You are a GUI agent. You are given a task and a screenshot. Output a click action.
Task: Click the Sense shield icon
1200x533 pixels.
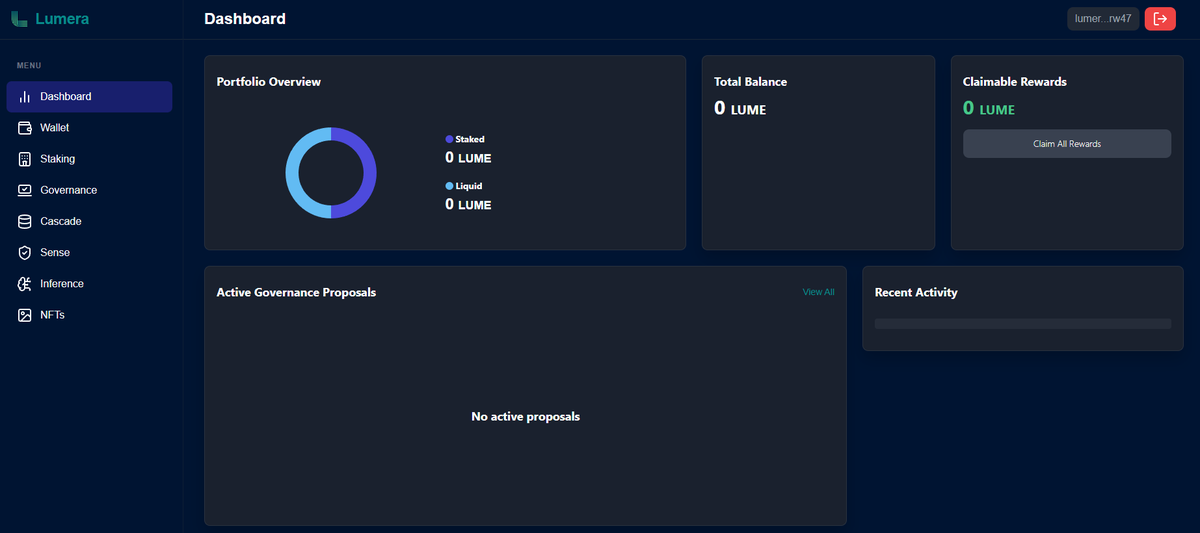[25, 253]
